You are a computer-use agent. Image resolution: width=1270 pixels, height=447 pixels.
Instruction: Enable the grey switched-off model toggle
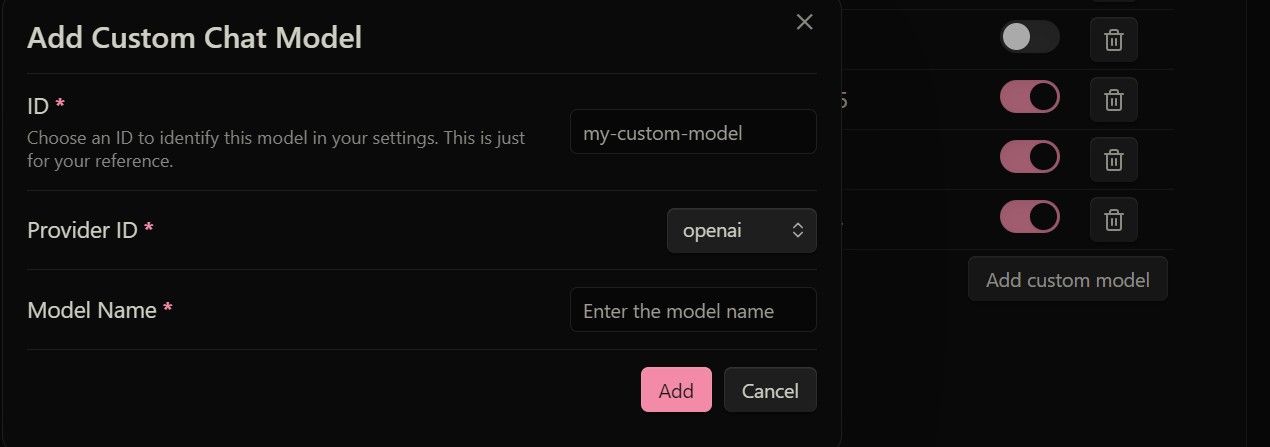pyautogui.click(x=1029, y=38)
